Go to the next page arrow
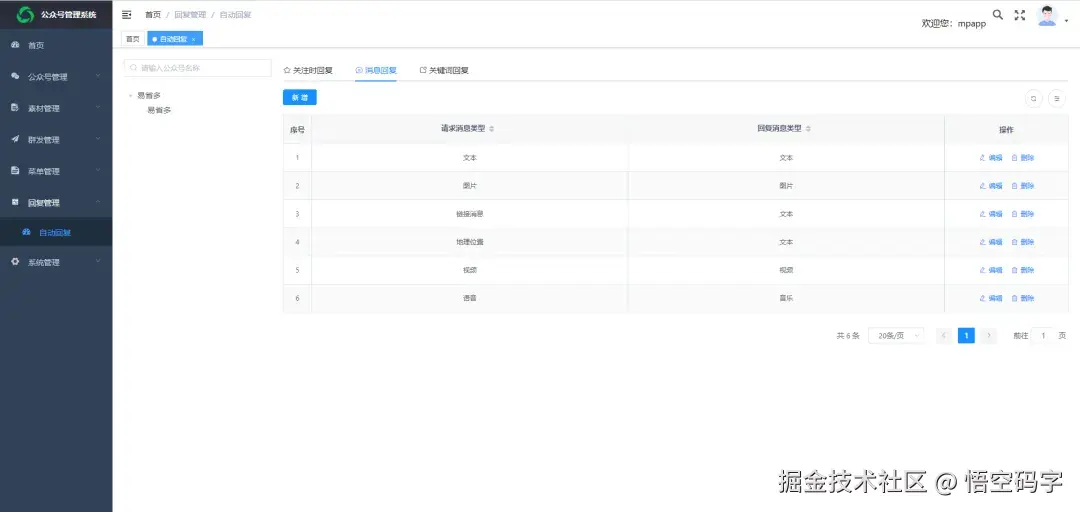1080x512 pixels. (x=989, y=336)
